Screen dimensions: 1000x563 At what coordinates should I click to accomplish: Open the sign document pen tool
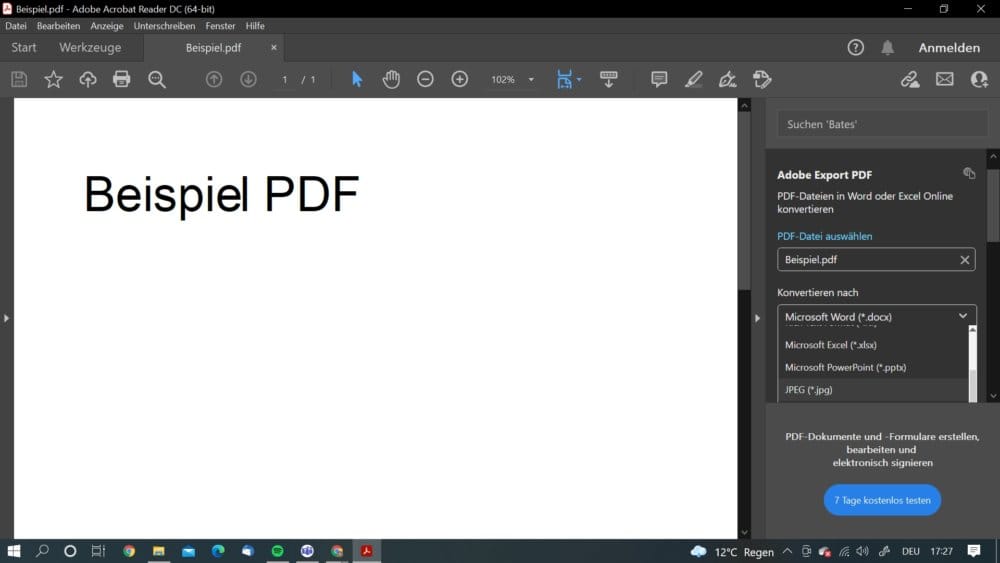(x=728, y=79)
